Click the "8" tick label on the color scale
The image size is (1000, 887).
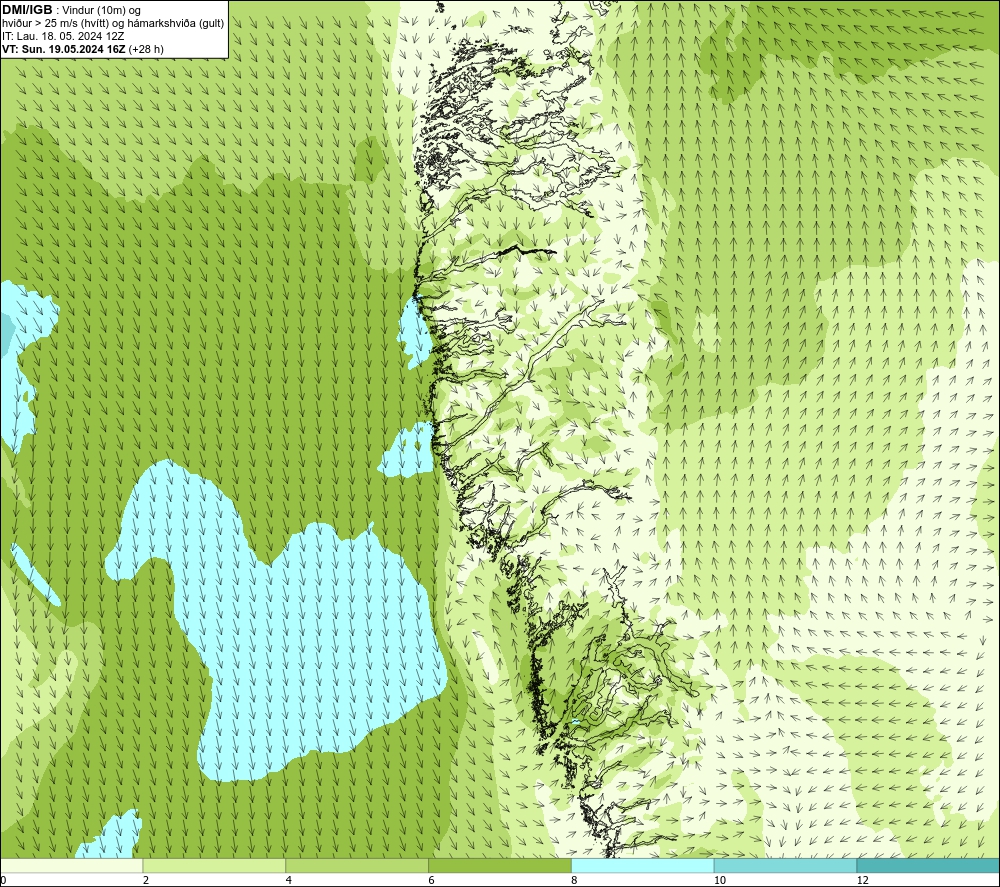[575, 880]
